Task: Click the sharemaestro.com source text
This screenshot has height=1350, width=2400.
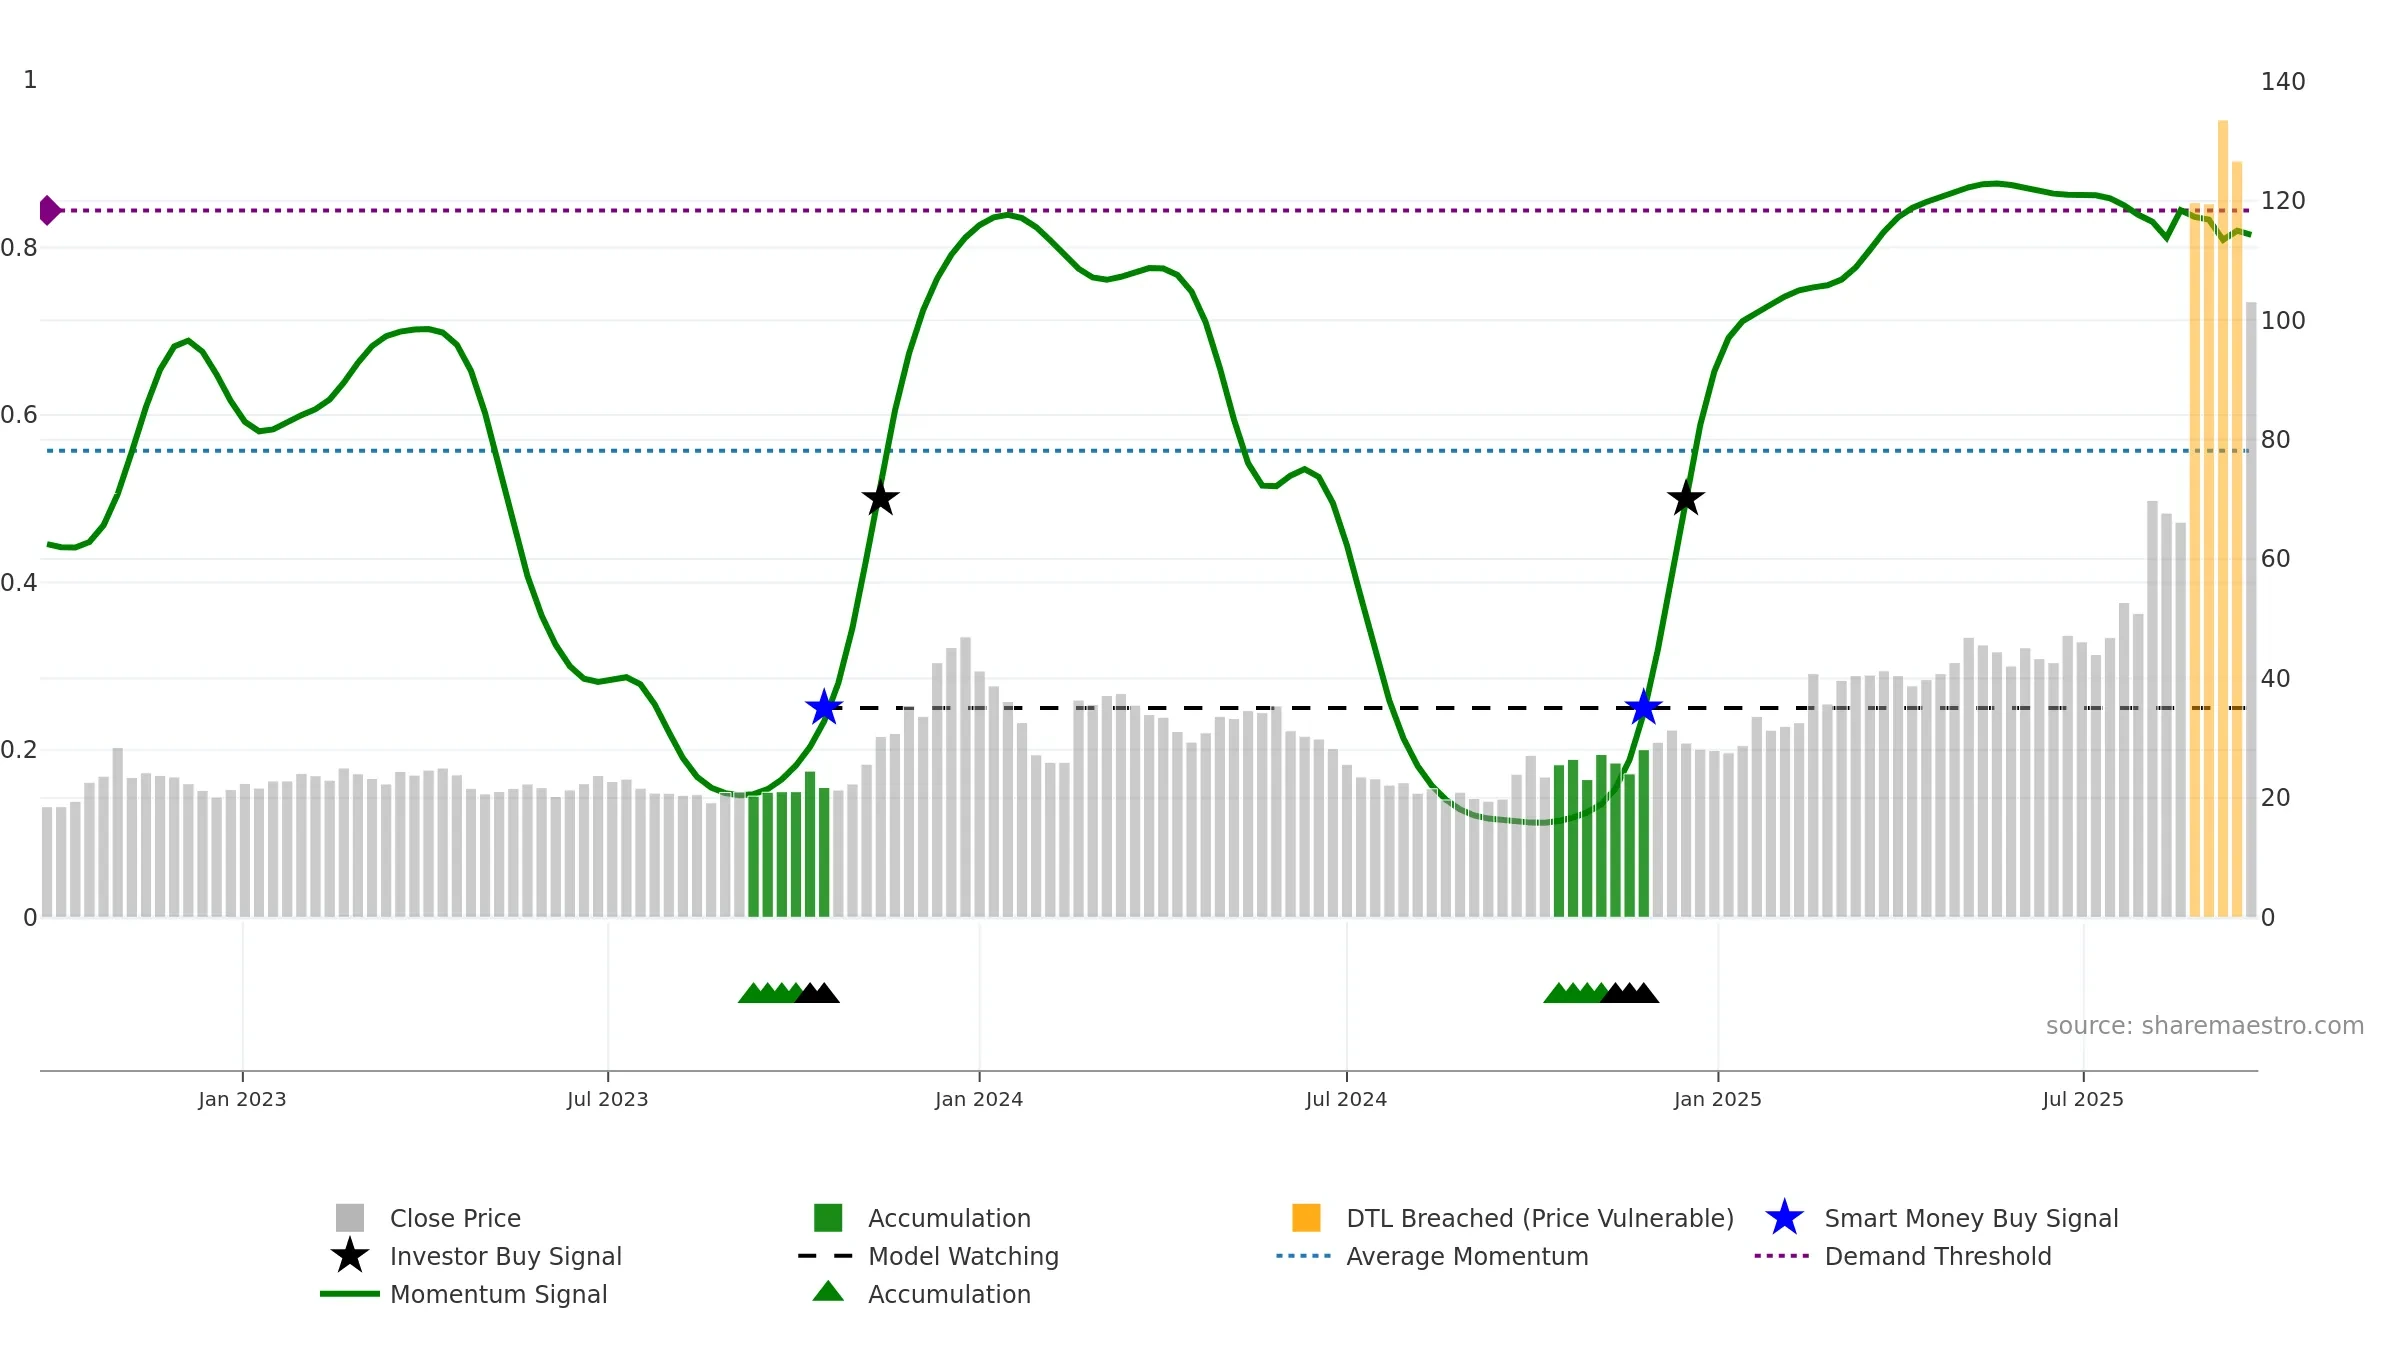Action: click(x=2205, y=1026)
